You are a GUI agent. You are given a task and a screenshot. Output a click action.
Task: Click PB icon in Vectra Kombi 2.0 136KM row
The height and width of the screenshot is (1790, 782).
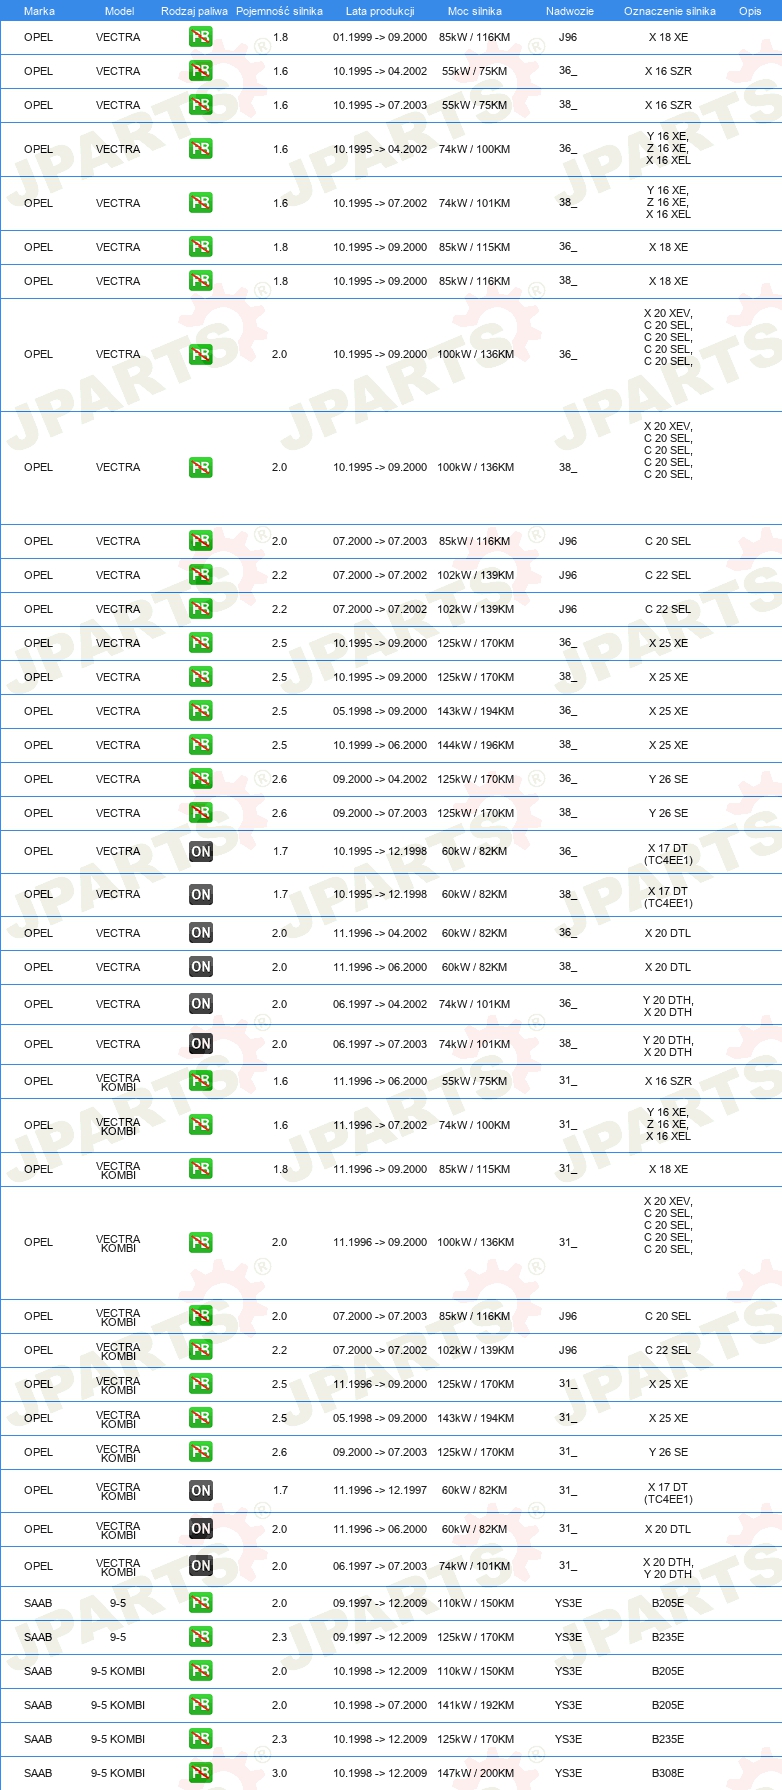201,1242
